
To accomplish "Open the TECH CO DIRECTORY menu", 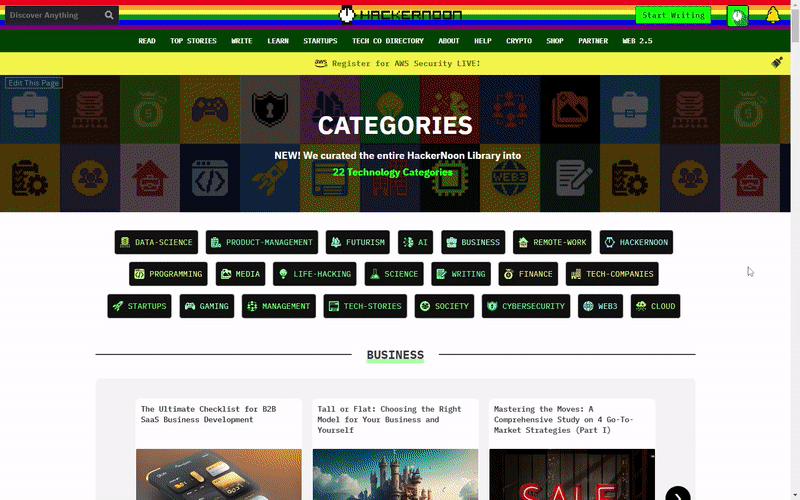I will (x=388, y=41).
